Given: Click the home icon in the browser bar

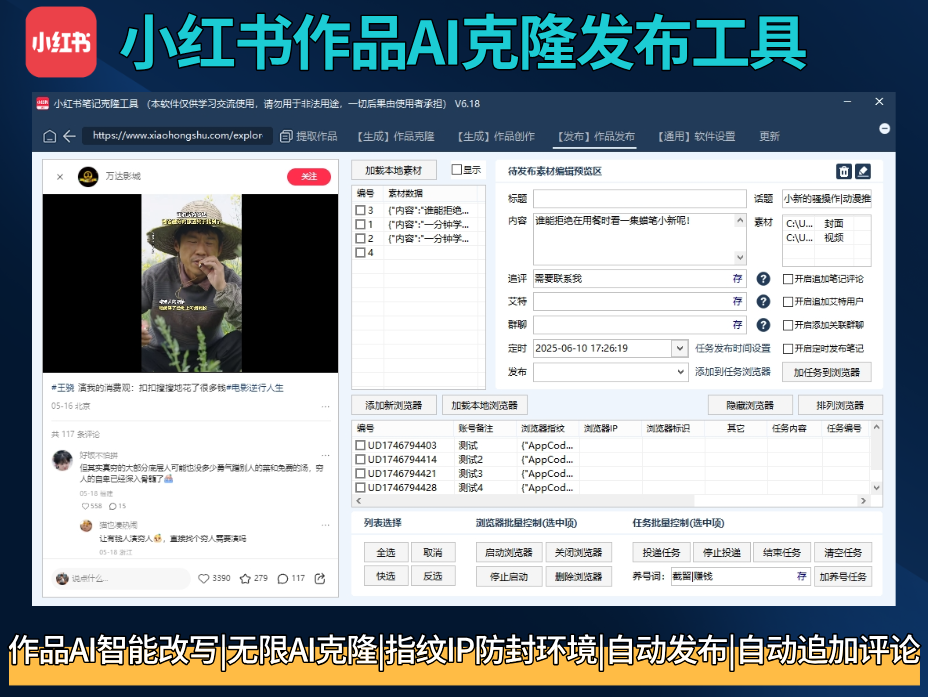Looking at the screenshot, I should coord(48,135).
